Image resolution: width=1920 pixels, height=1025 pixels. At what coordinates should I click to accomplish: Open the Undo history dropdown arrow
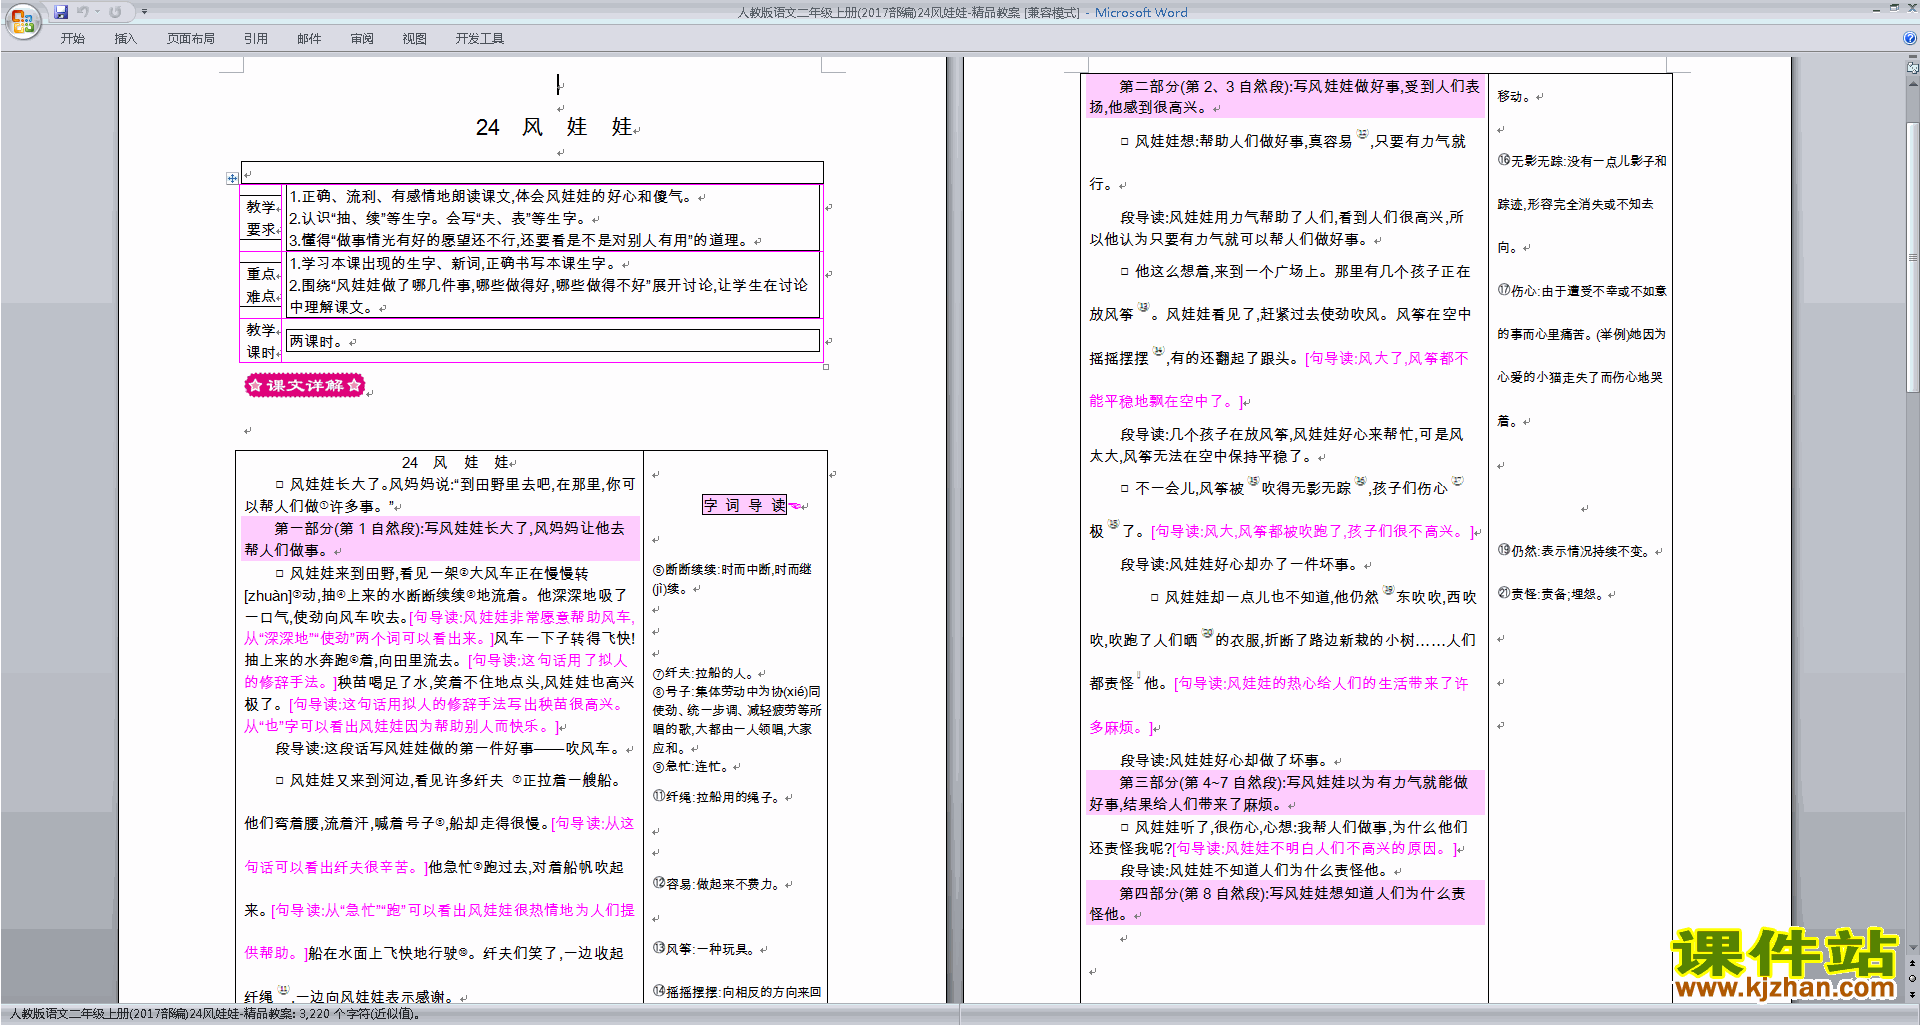coord(98,12)
